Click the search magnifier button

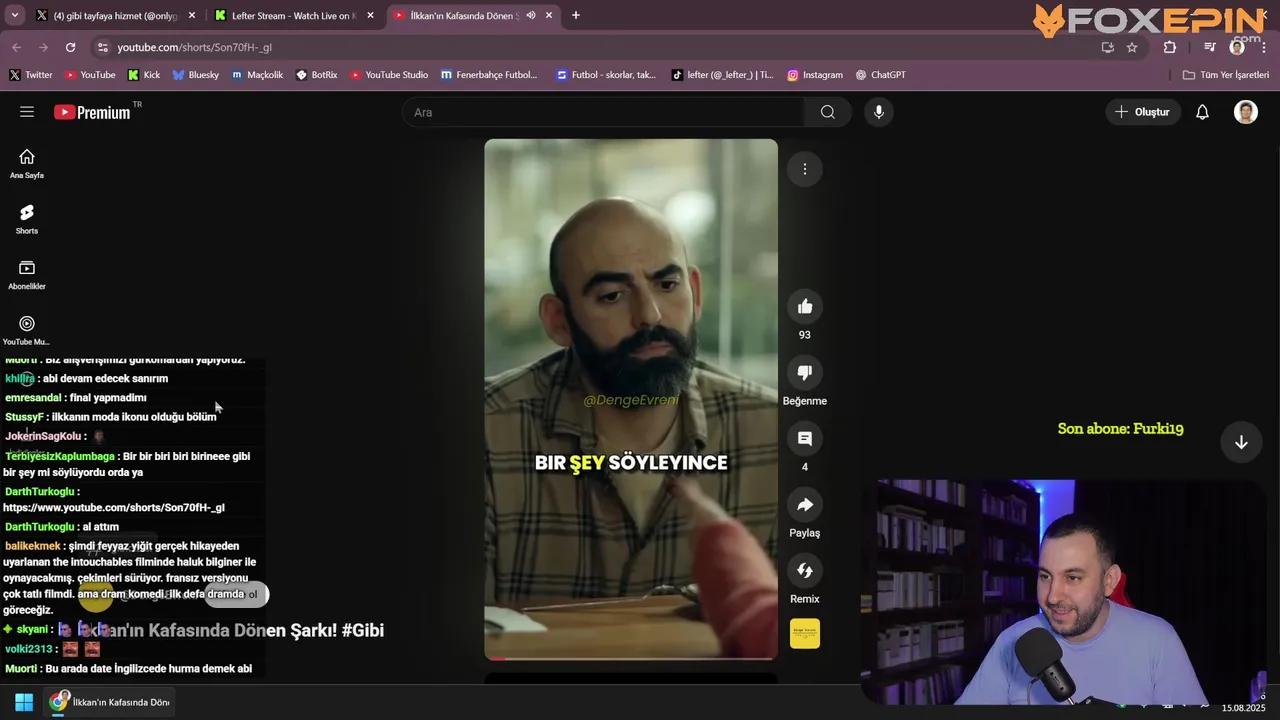[828, 112]
